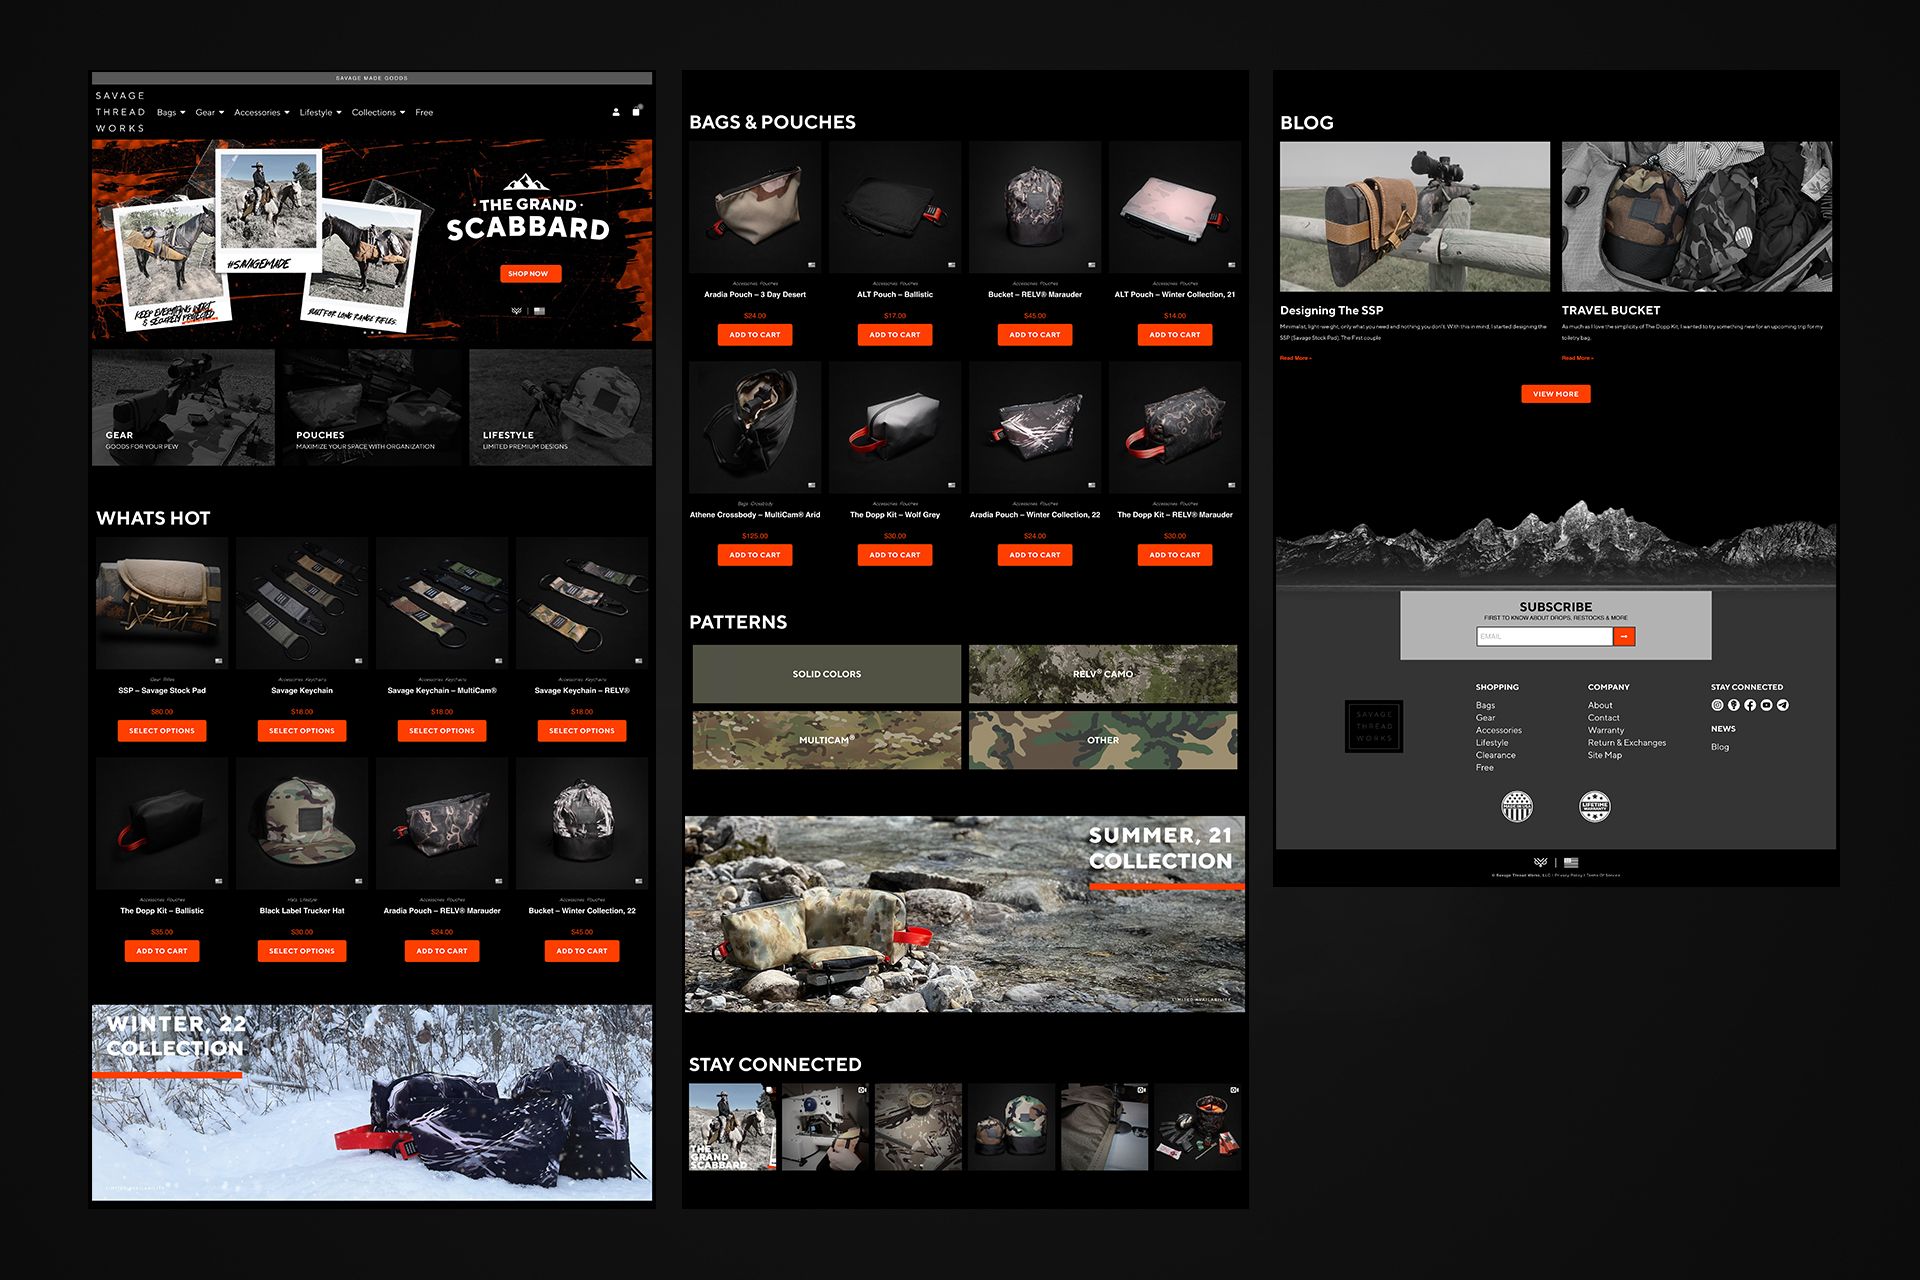The height and width of the screenshot is (1280, 1920).
Task: Click the Savage Keychain – RELV product title
Action: click(582, 690)
